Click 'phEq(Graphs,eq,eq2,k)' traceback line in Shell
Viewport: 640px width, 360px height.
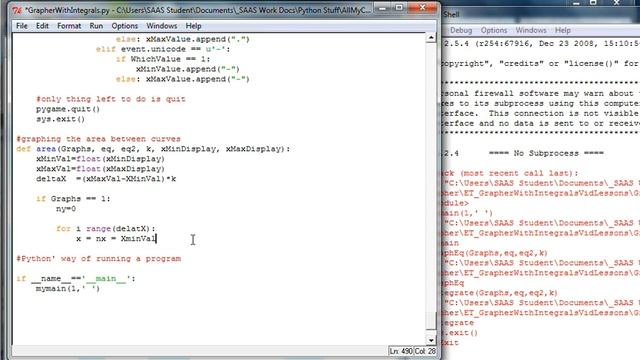(495, 253)
